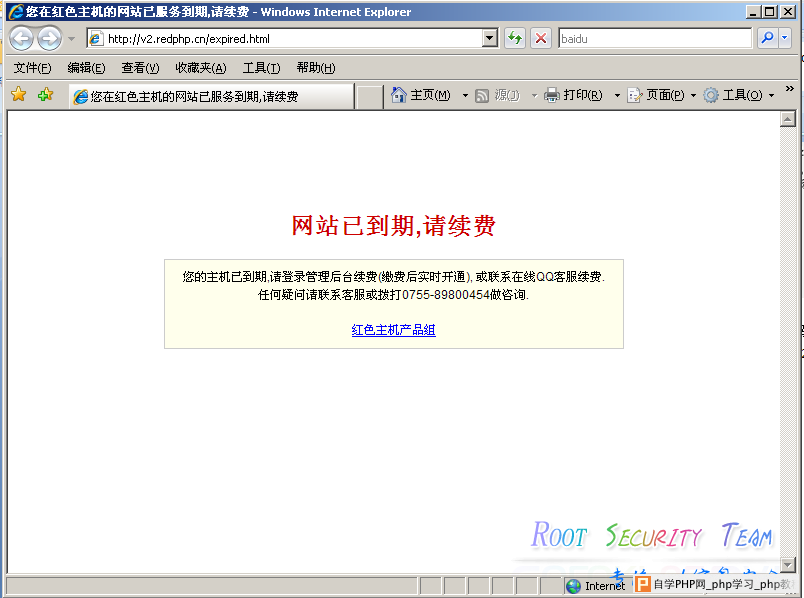Click the Internet zone globe icon
Viewport: 804px width, 598px height.
(573, 586)
